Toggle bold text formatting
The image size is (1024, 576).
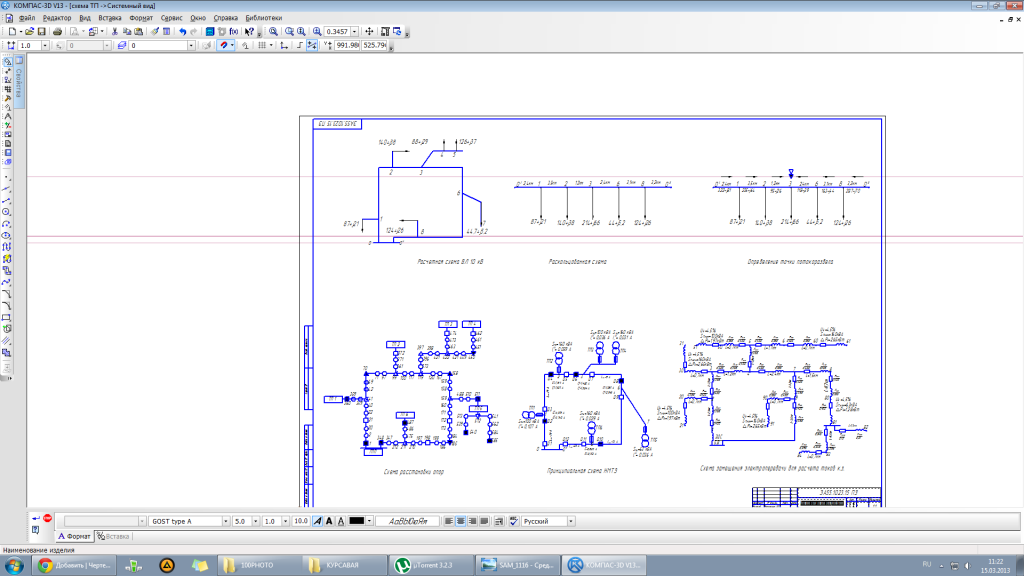pos(330,521)
